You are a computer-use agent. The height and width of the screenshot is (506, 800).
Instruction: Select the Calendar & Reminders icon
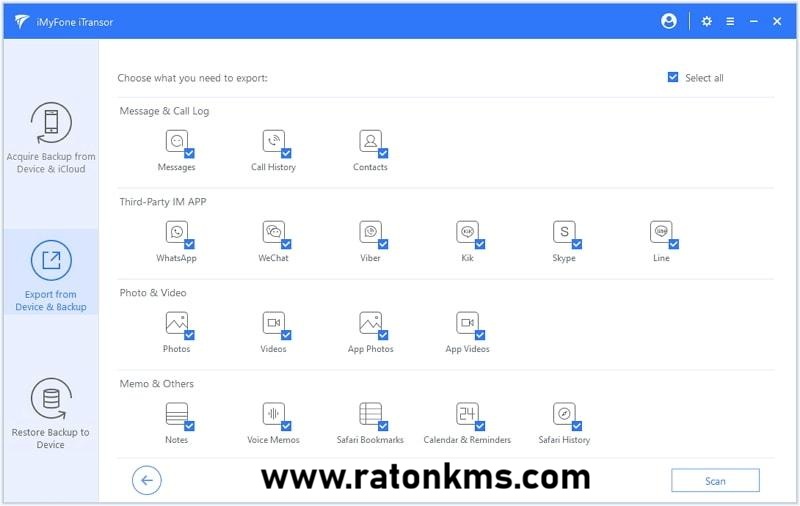[x=467, y=414]
